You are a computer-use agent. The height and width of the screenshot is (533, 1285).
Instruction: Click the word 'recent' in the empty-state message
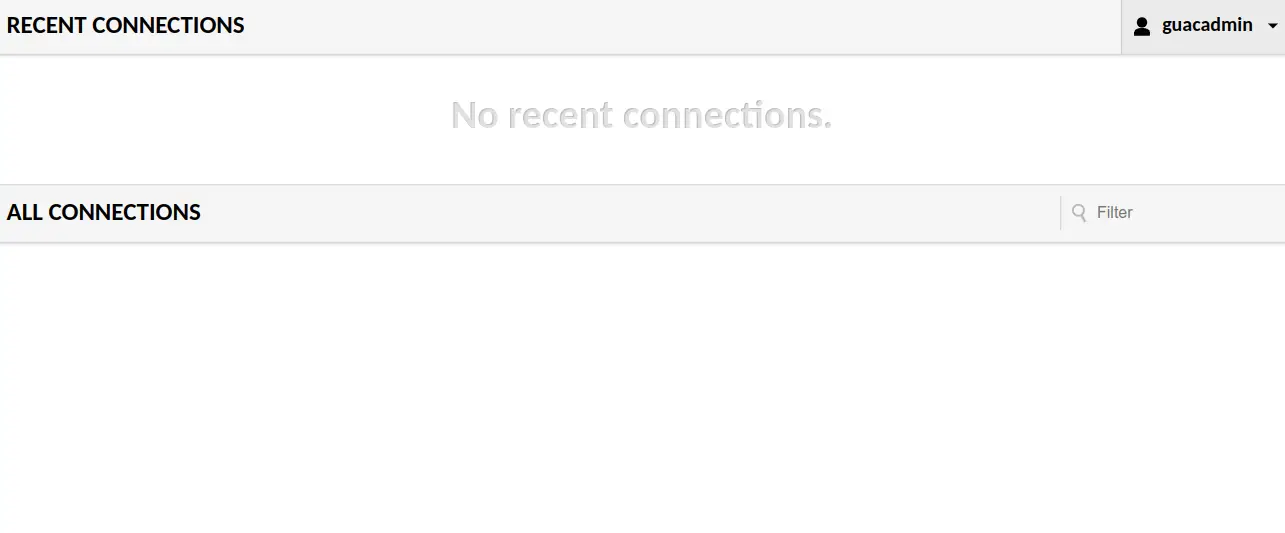(x=559, y=116)
